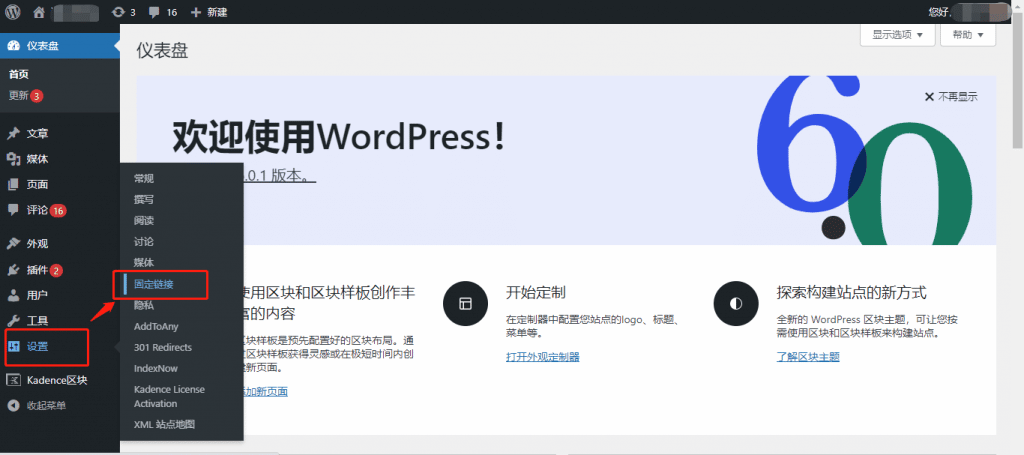This screenshot has width=1024, height=455.
Task: Click the 工具 wrench icon
Action: click(x=13, y=321)
